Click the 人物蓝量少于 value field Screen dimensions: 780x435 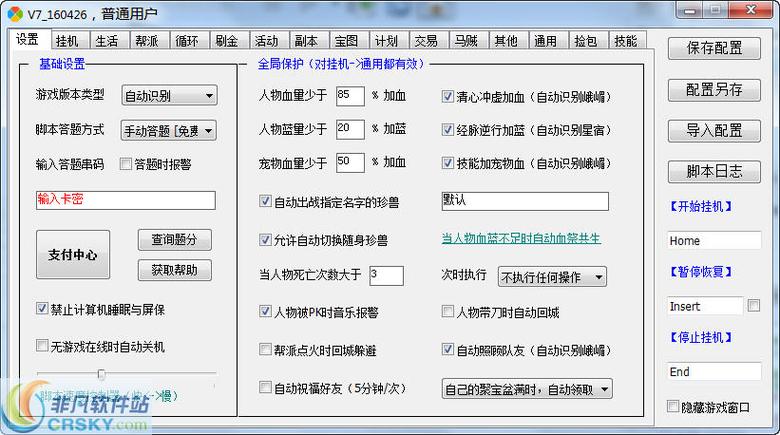pyautogui.click(x=350, y=129)
